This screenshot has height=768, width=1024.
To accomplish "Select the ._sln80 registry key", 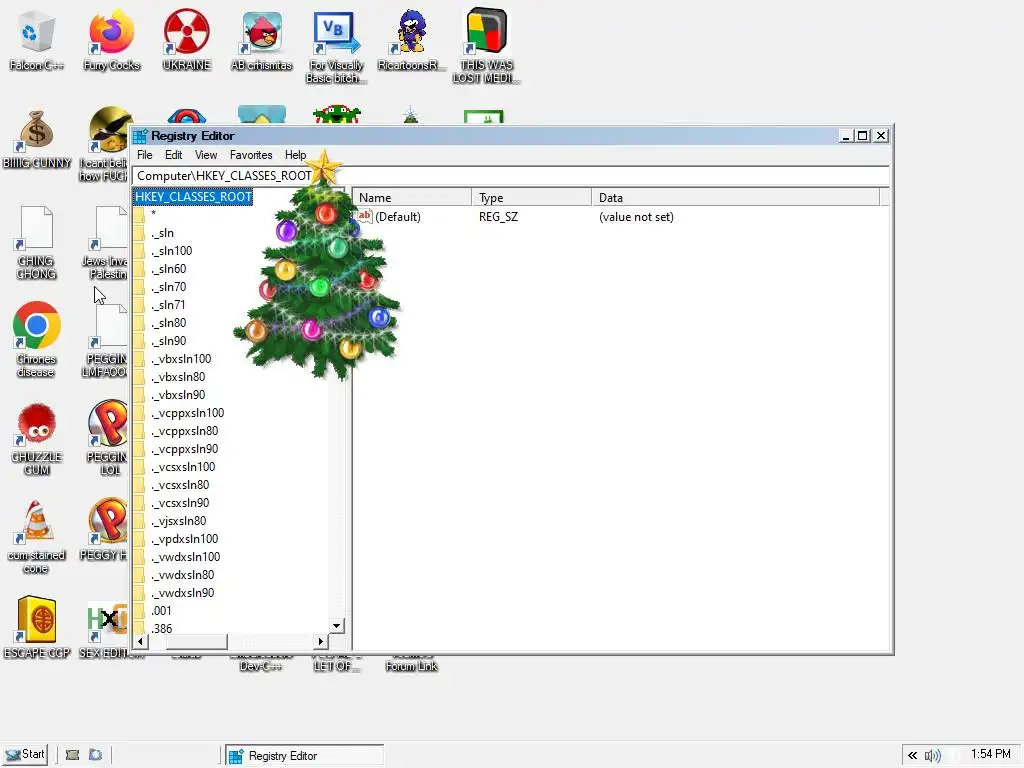I will point(168,323).
